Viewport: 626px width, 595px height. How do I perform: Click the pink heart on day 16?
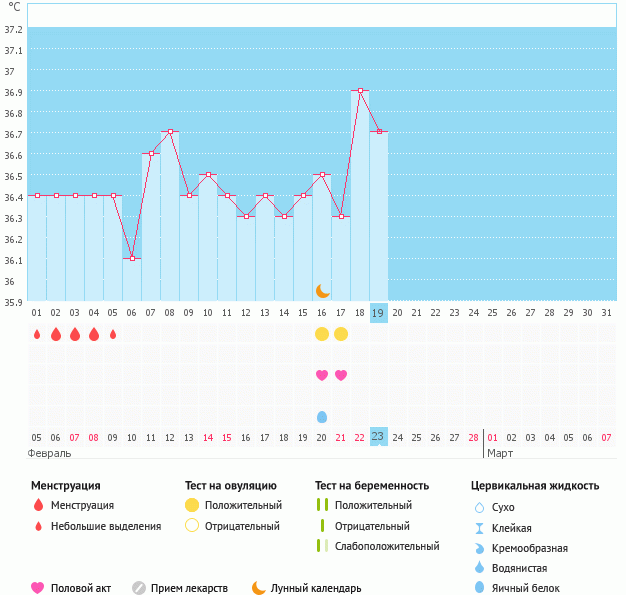pyautogui.click(x=322, y=375)
